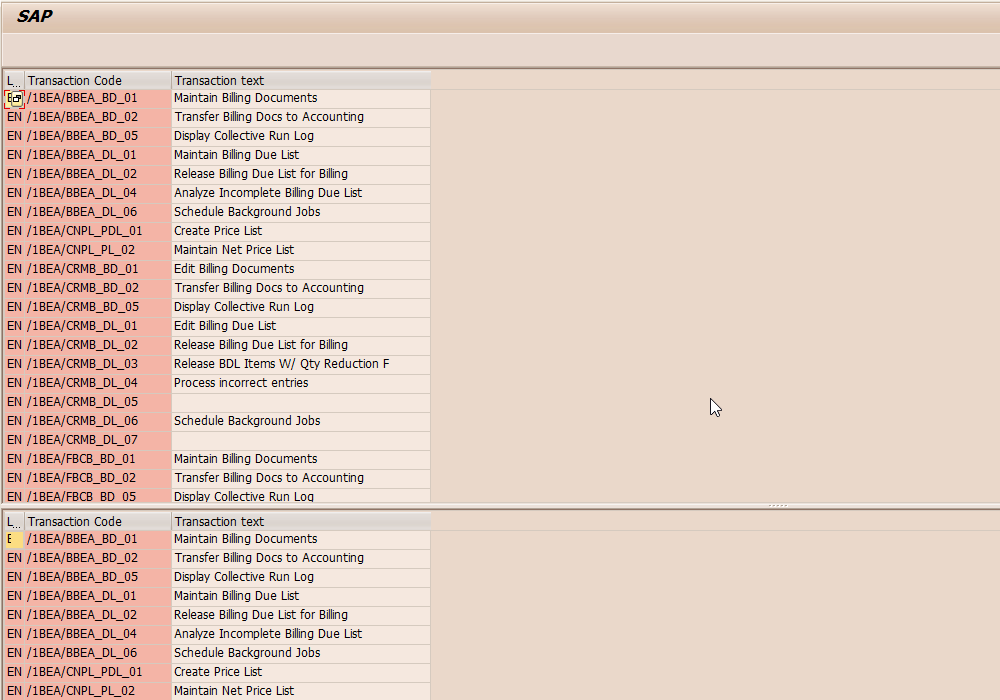Screen dimensions: 1000x700
Task: Select lower table Transaction Code column header
Action: tap(98, 521)
